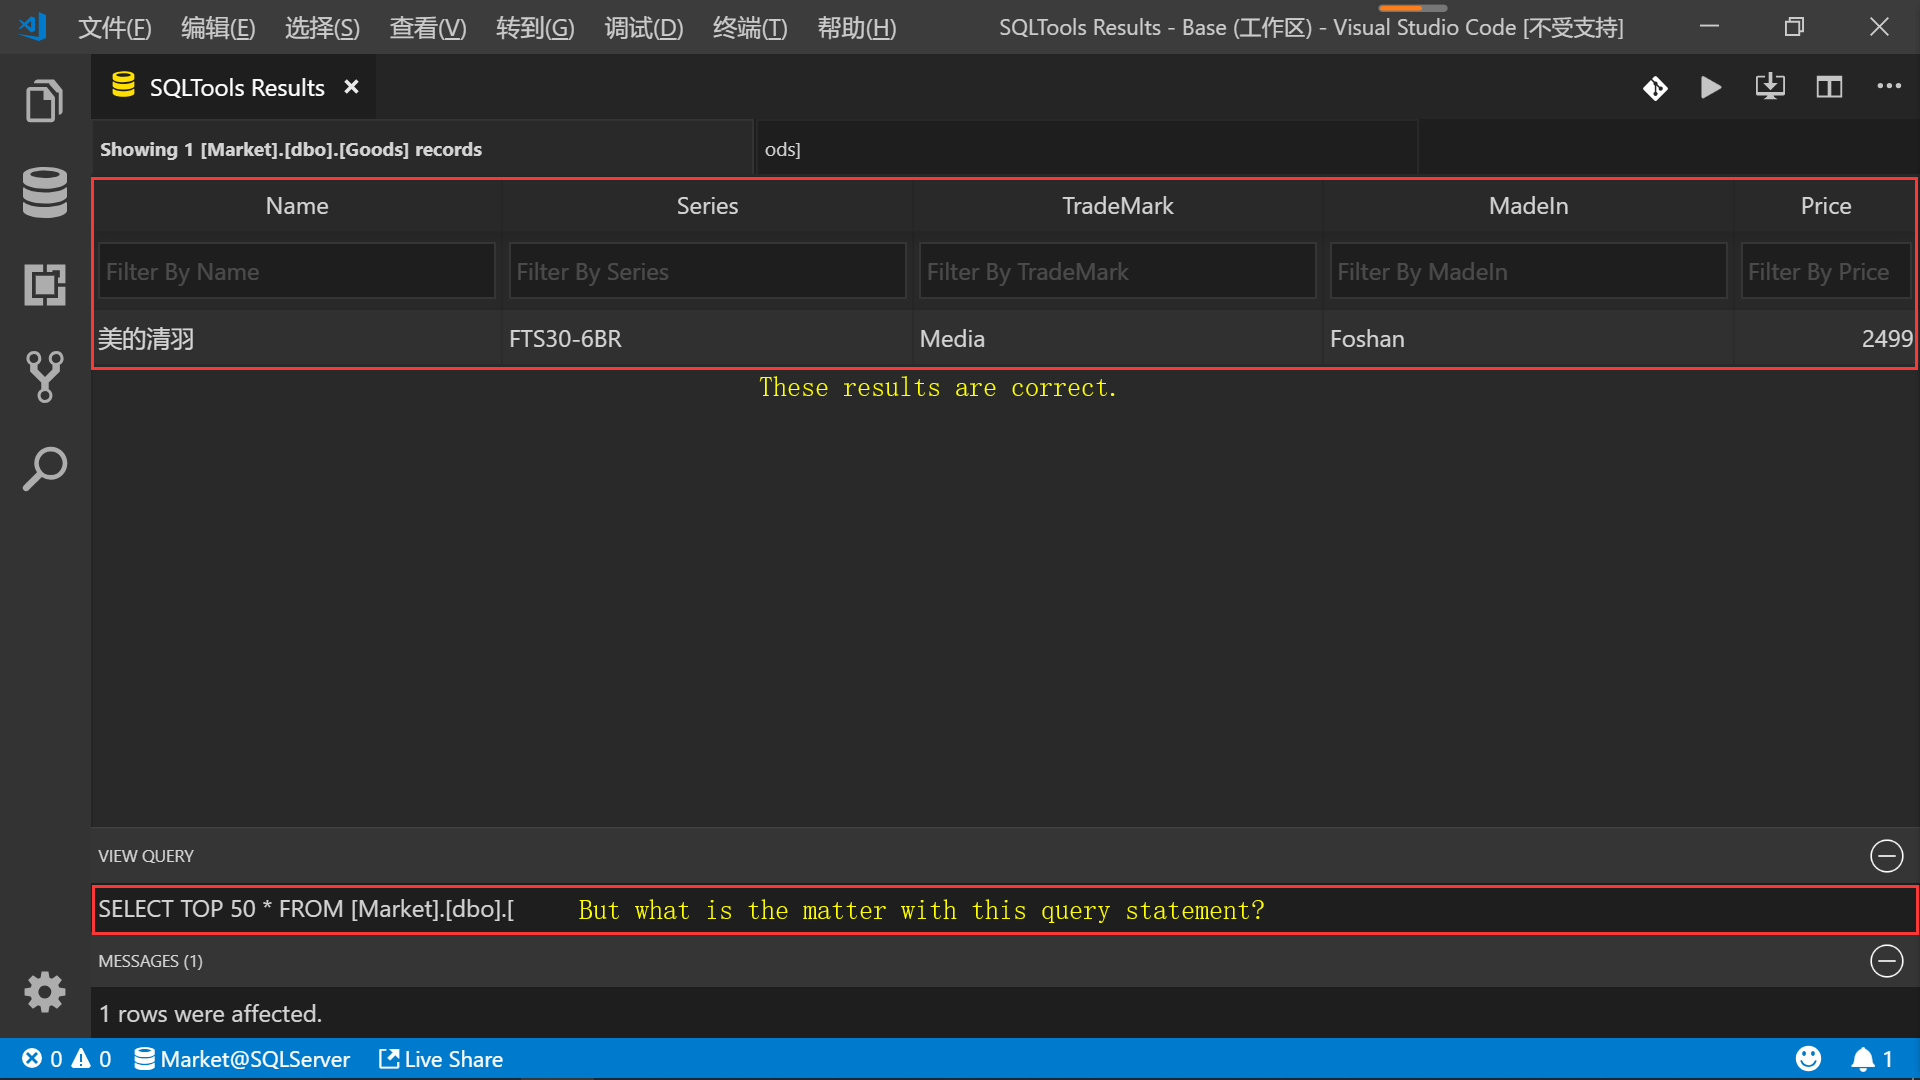Click the SELECT TOP 50 query text
The image size is (1920, 1080).
pos(306,909)
